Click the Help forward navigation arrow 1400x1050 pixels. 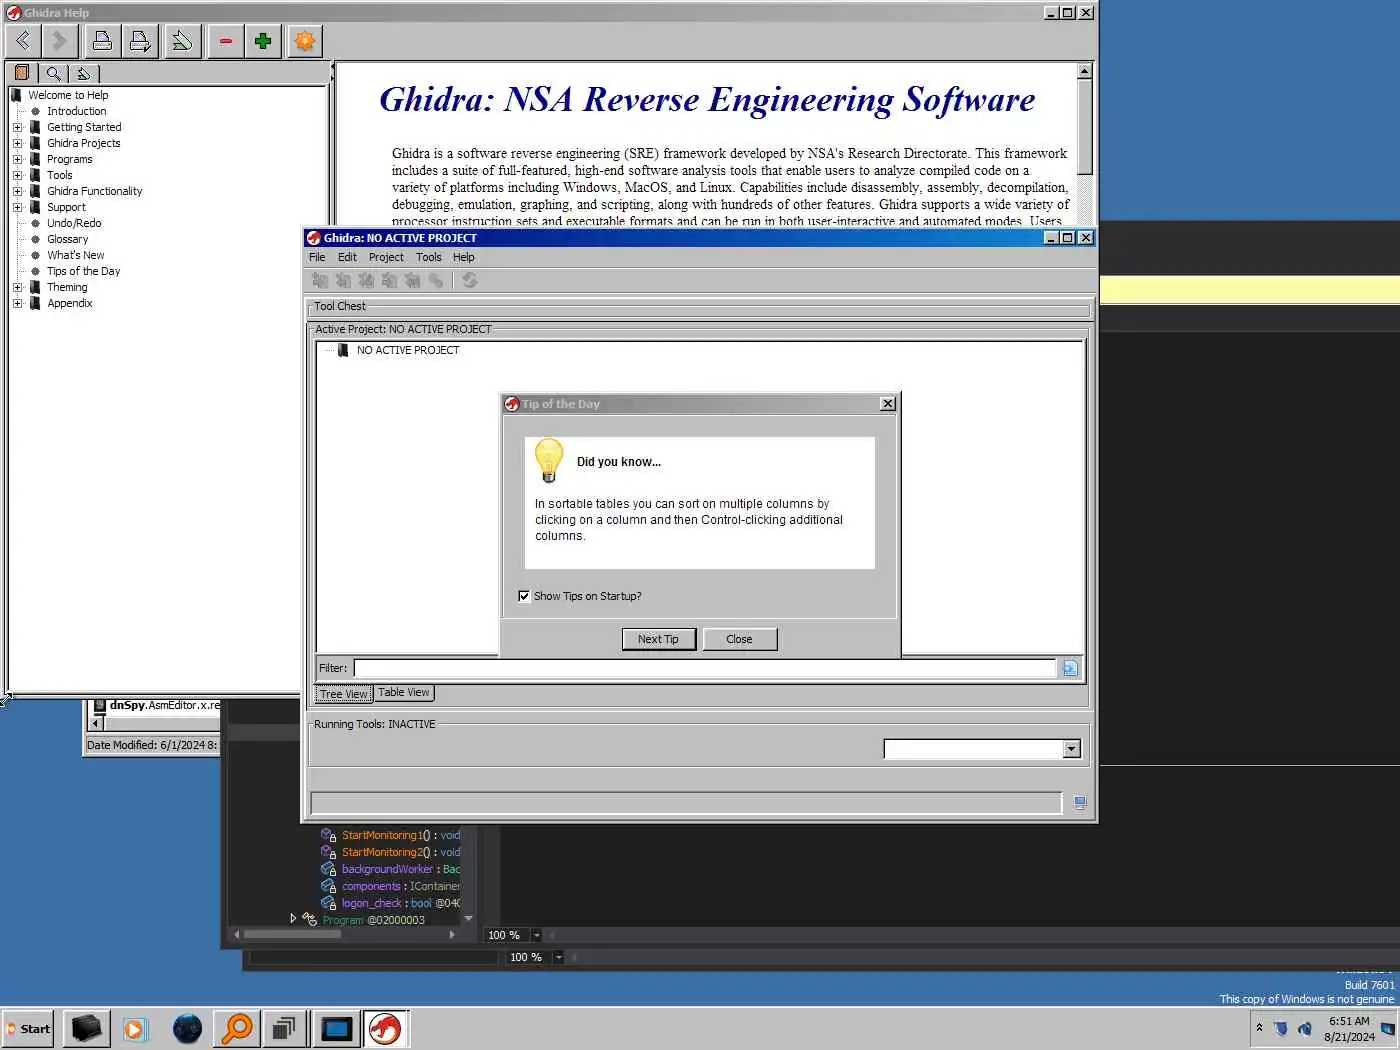coord(59,41)
